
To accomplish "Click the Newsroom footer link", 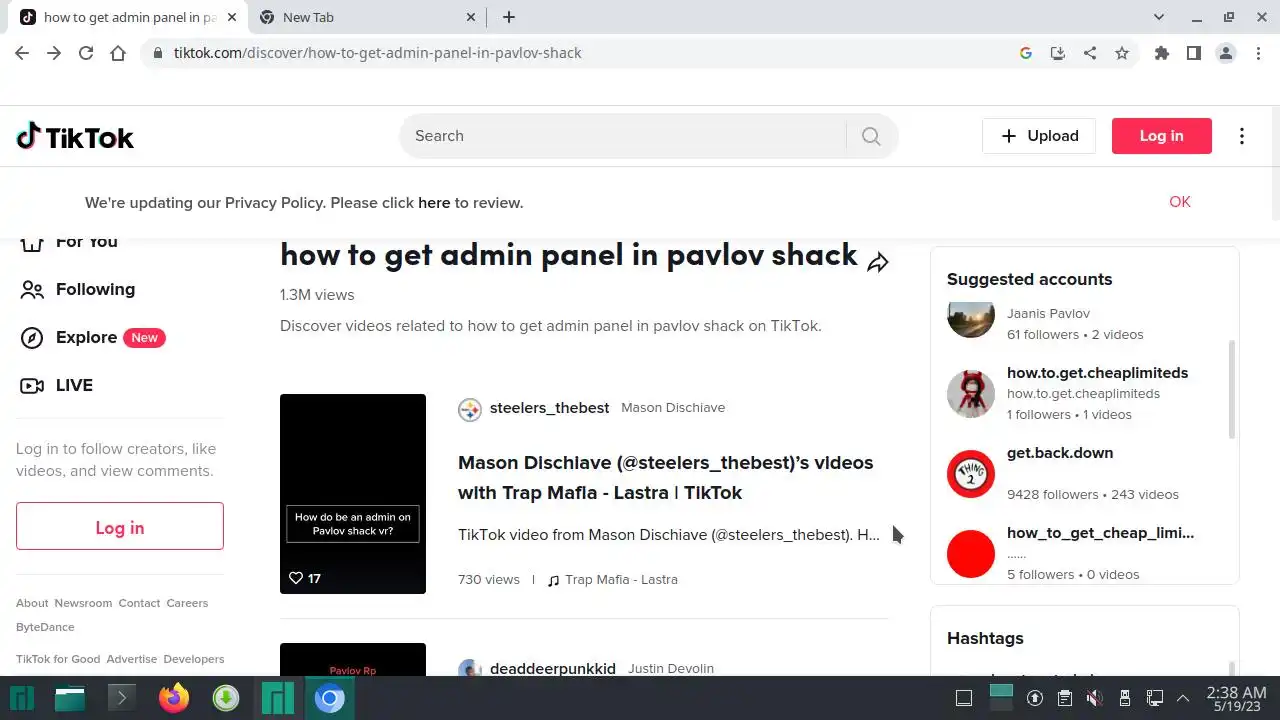I will point(83,603).
